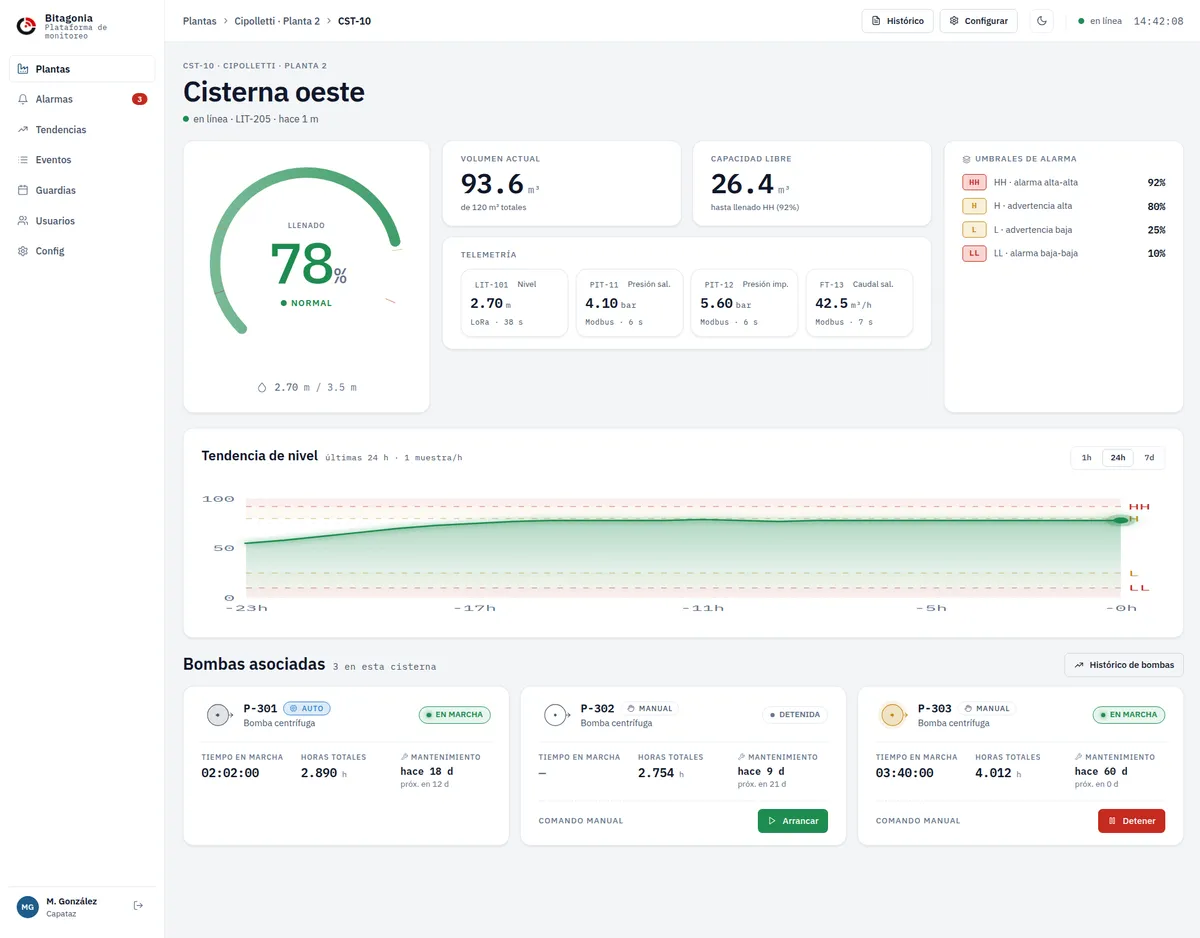Click the HH threshold badge
This screenshot has height=938, width=1200.
point(974,182)
